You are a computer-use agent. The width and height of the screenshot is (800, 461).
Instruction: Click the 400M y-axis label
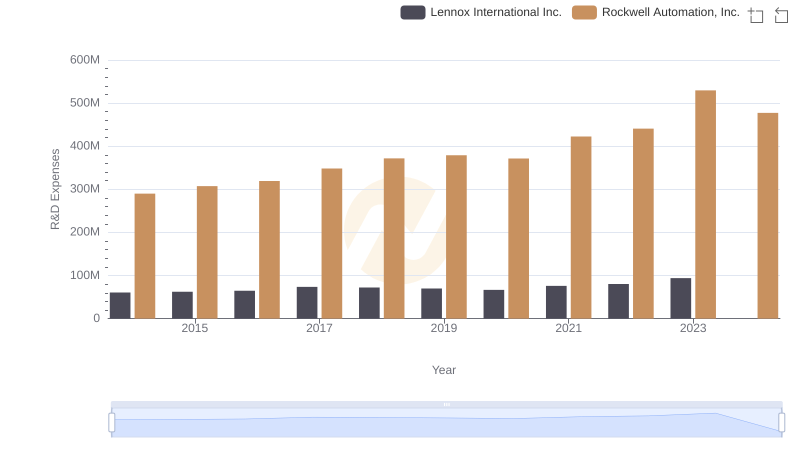point(85,146)
